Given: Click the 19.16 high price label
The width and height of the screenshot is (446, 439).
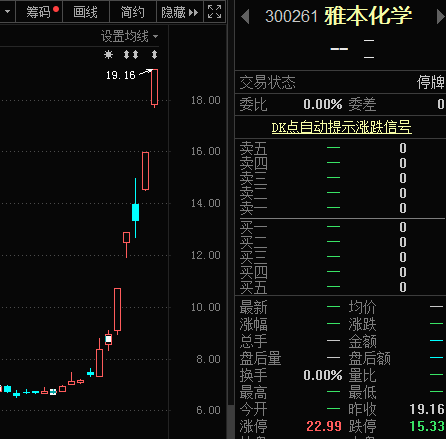Looking at the screenshot, I should point(120,75).
